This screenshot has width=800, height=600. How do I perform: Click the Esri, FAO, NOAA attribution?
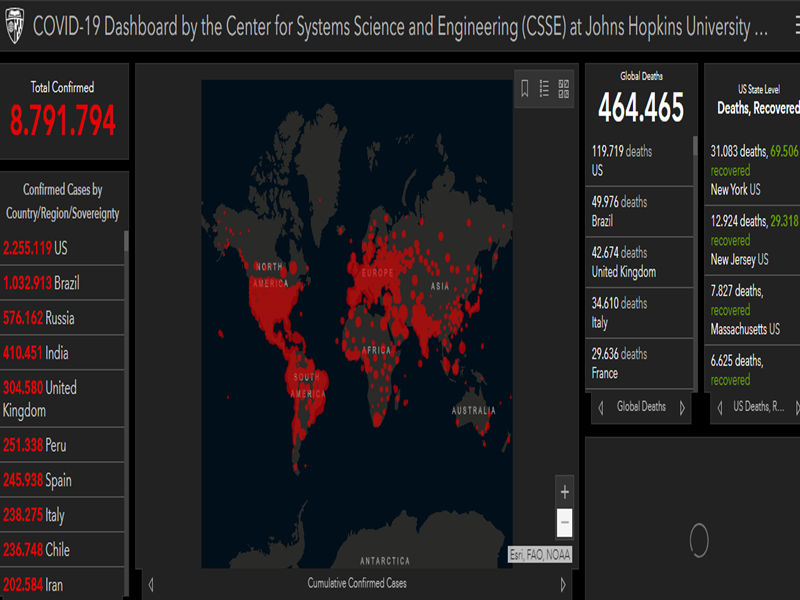pyautogui.click(x=540, y=555)
